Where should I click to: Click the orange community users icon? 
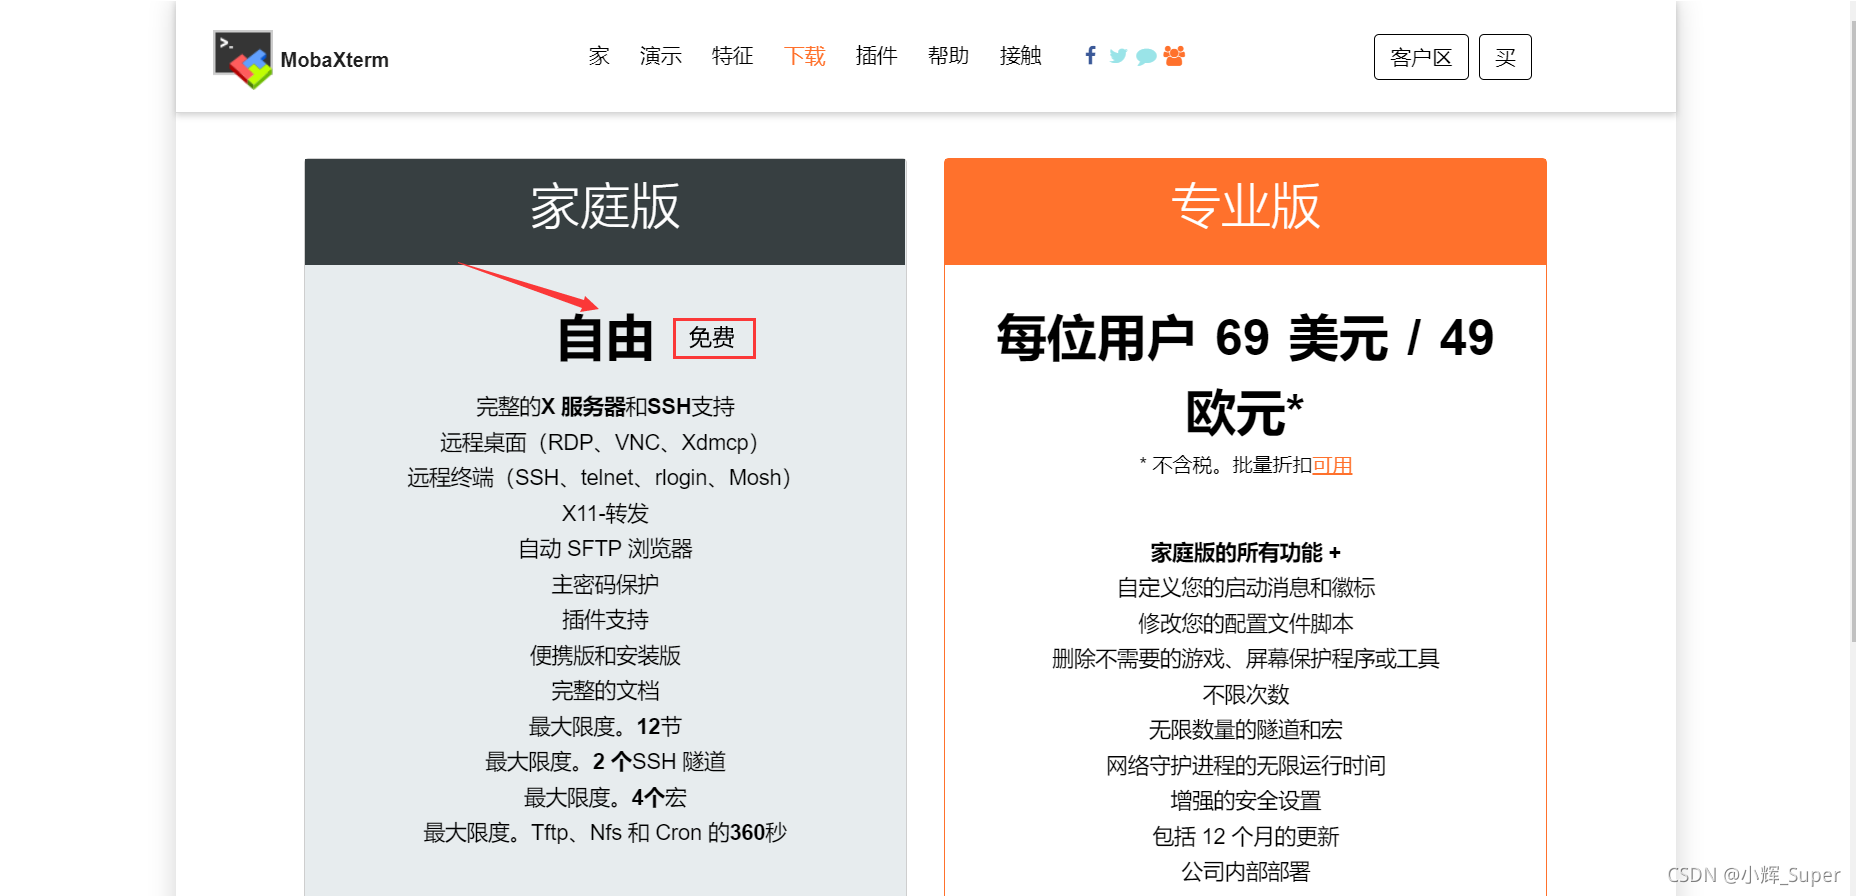tap(1174, 56)
